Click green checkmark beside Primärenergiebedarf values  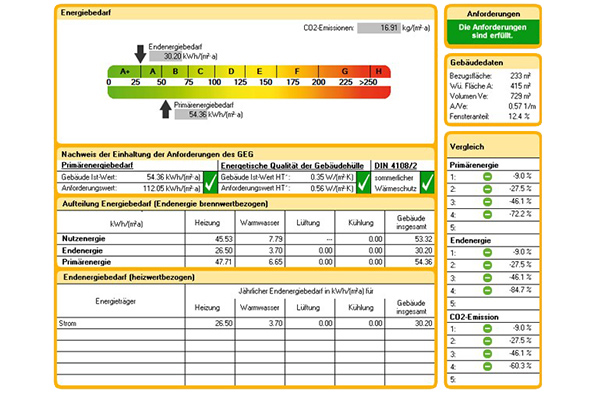pyautogui.click(x=210, y=181)
